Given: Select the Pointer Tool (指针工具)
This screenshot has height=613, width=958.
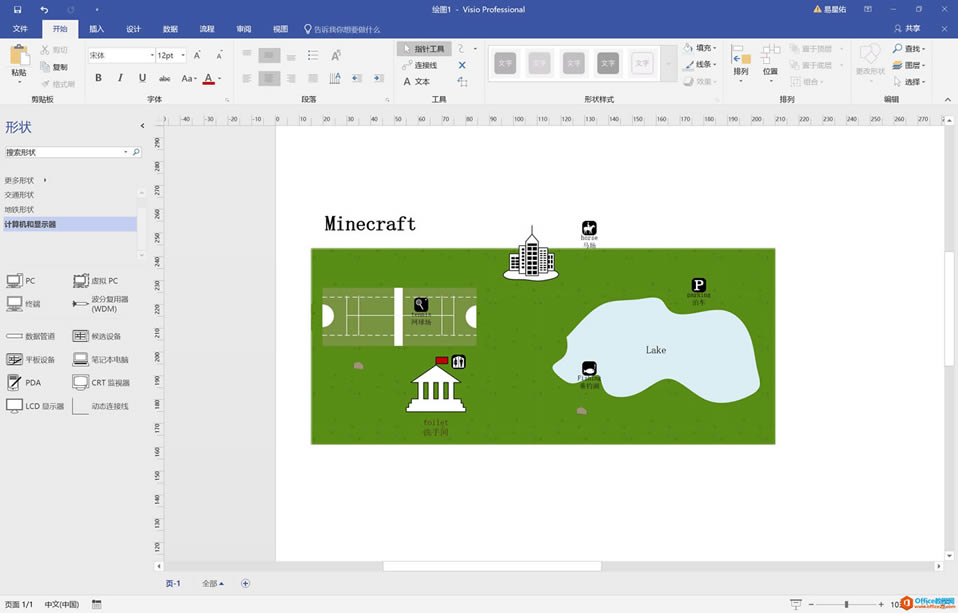Looking at the screenshot, I should pos(424,48).
